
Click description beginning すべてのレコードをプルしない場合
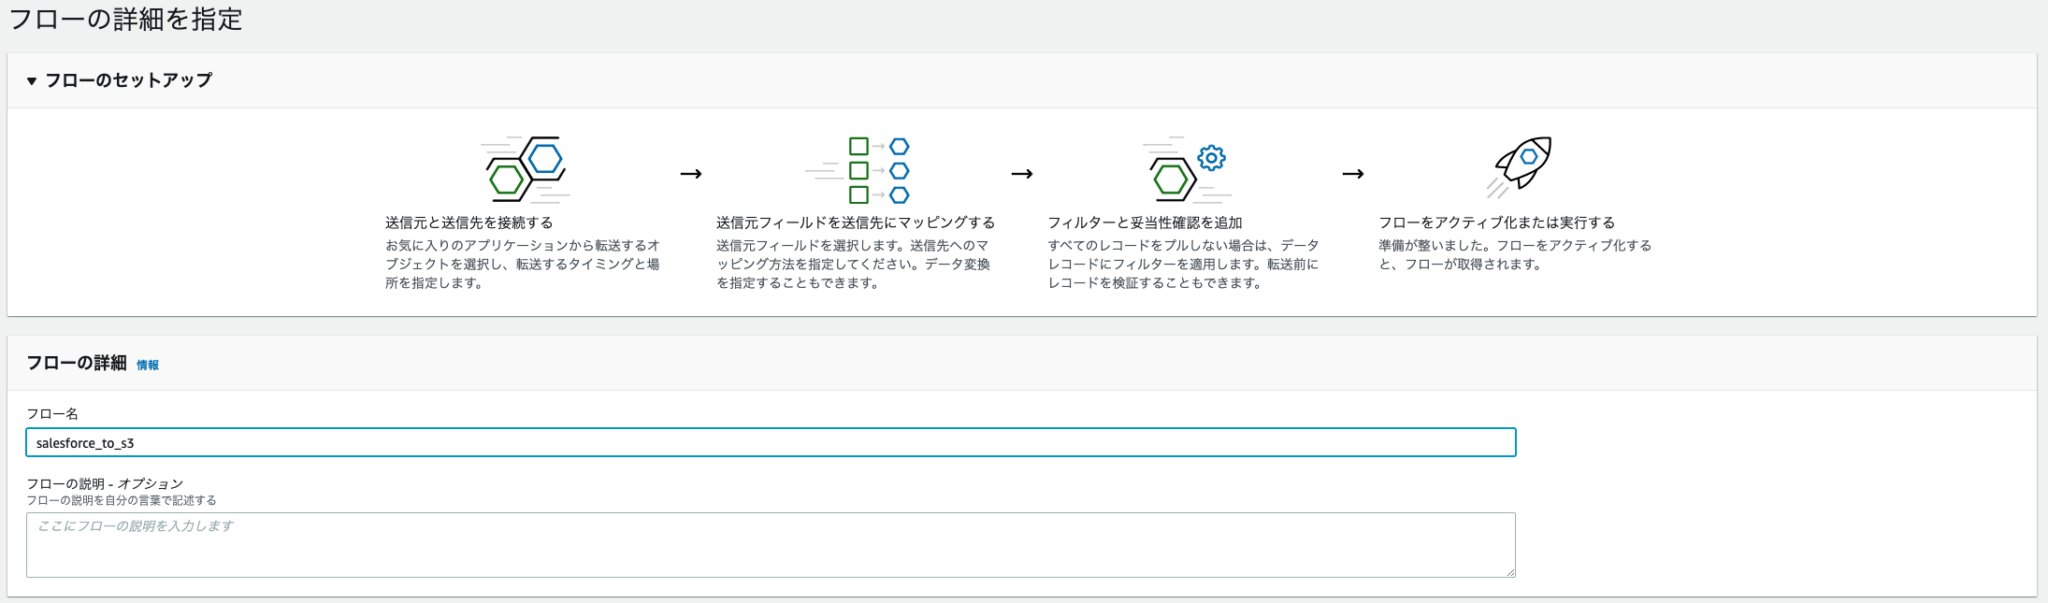[x=1183, y=264]
